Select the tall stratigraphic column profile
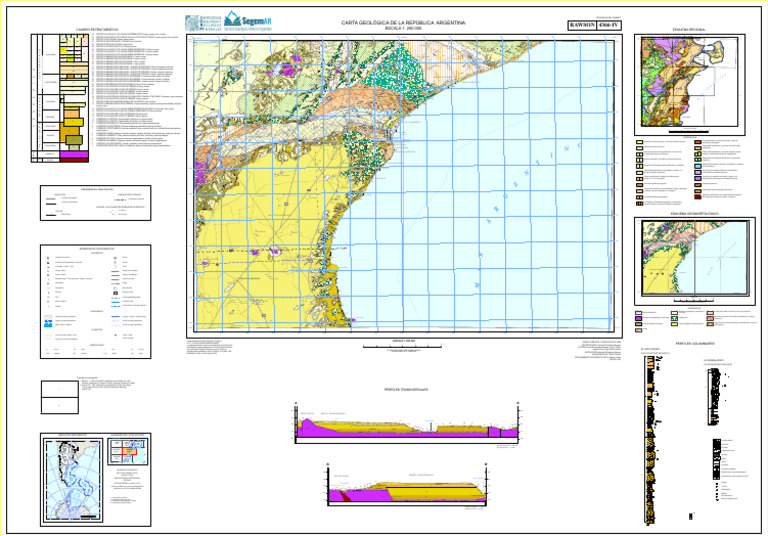768x536 pixels. [x=649, y=440]
